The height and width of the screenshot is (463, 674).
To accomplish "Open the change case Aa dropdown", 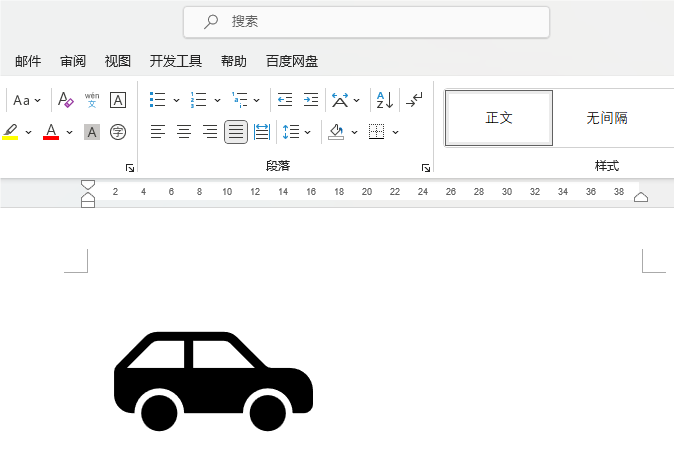I will (38, 100).
